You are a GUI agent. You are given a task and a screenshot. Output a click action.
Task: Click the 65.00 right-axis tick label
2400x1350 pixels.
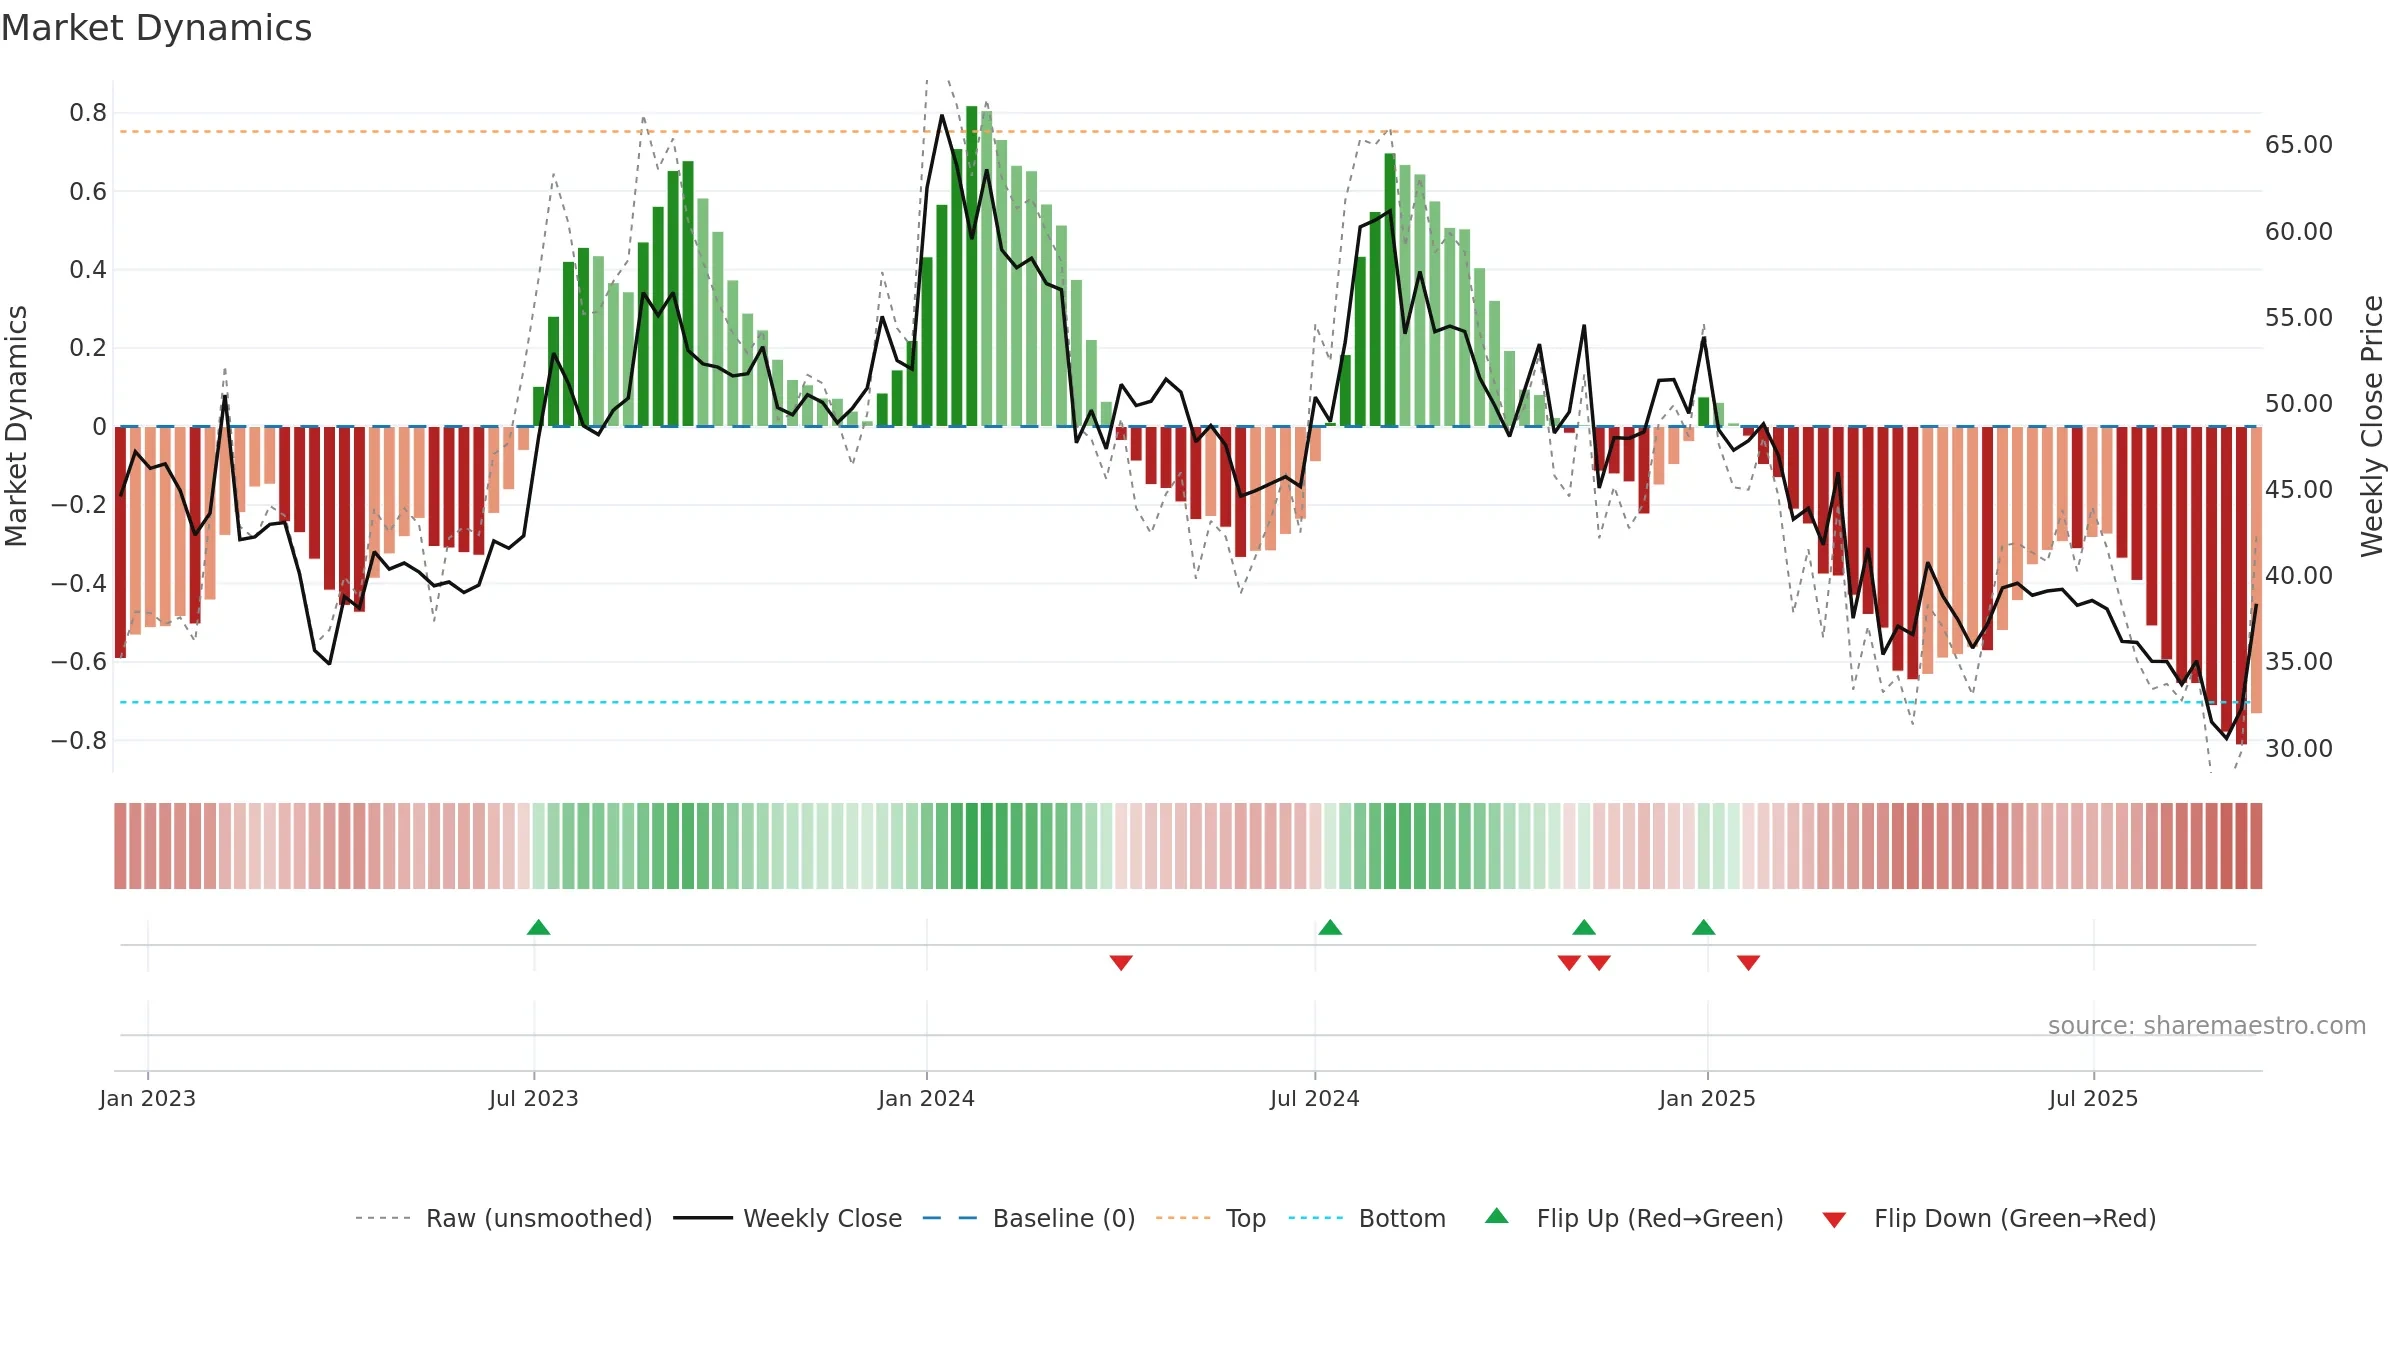click(2299, 145)
